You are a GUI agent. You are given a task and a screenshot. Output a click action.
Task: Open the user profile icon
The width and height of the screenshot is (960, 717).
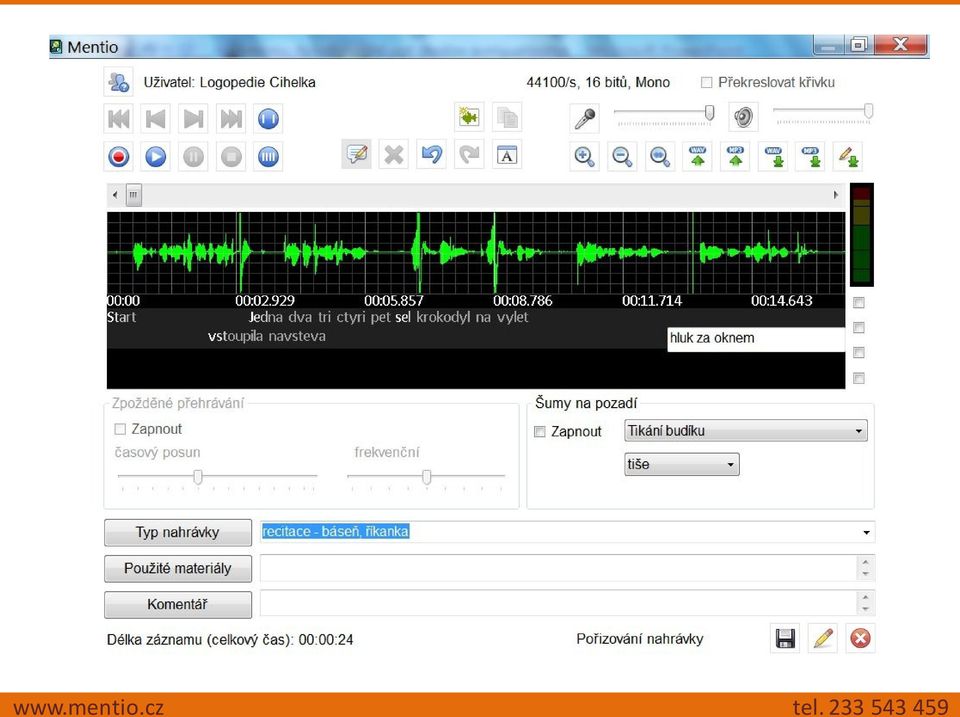click(x=118, y=81)
